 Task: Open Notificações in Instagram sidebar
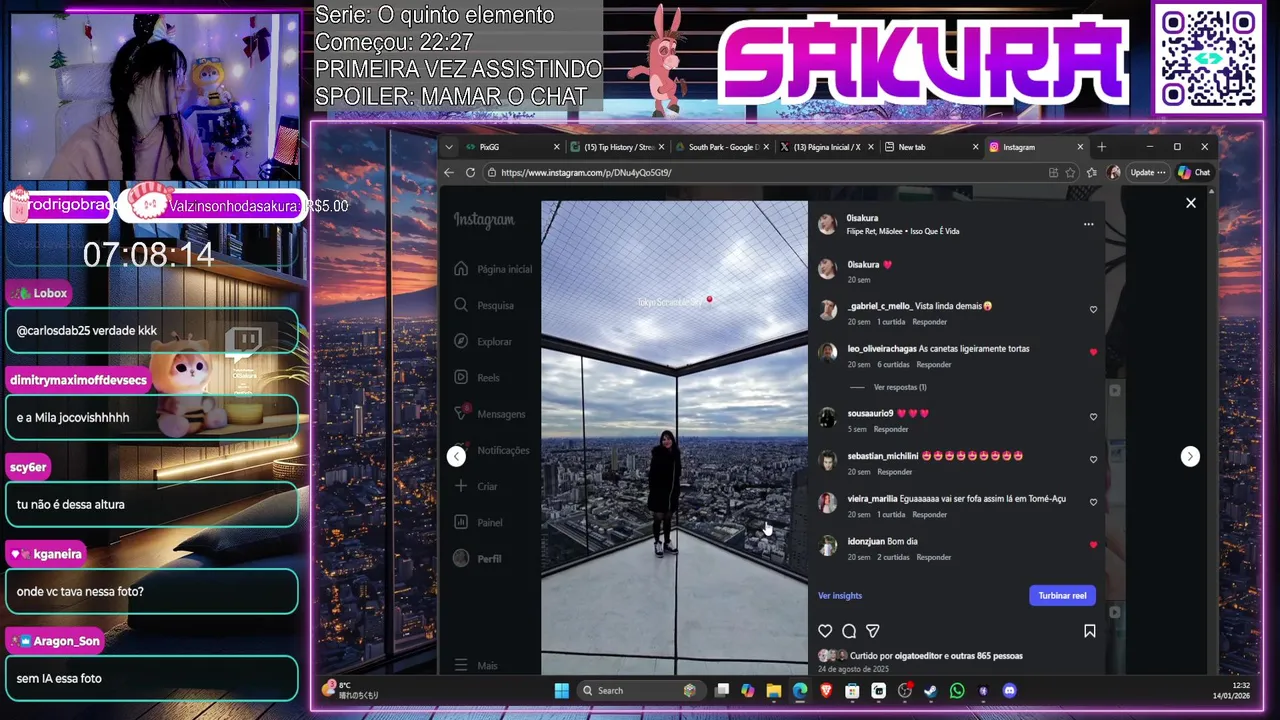click(x=492, y=450)
